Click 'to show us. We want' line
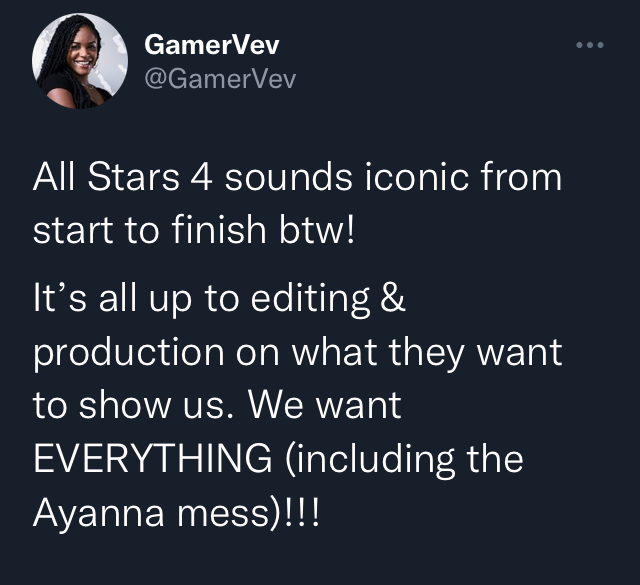 coord(217,405)
